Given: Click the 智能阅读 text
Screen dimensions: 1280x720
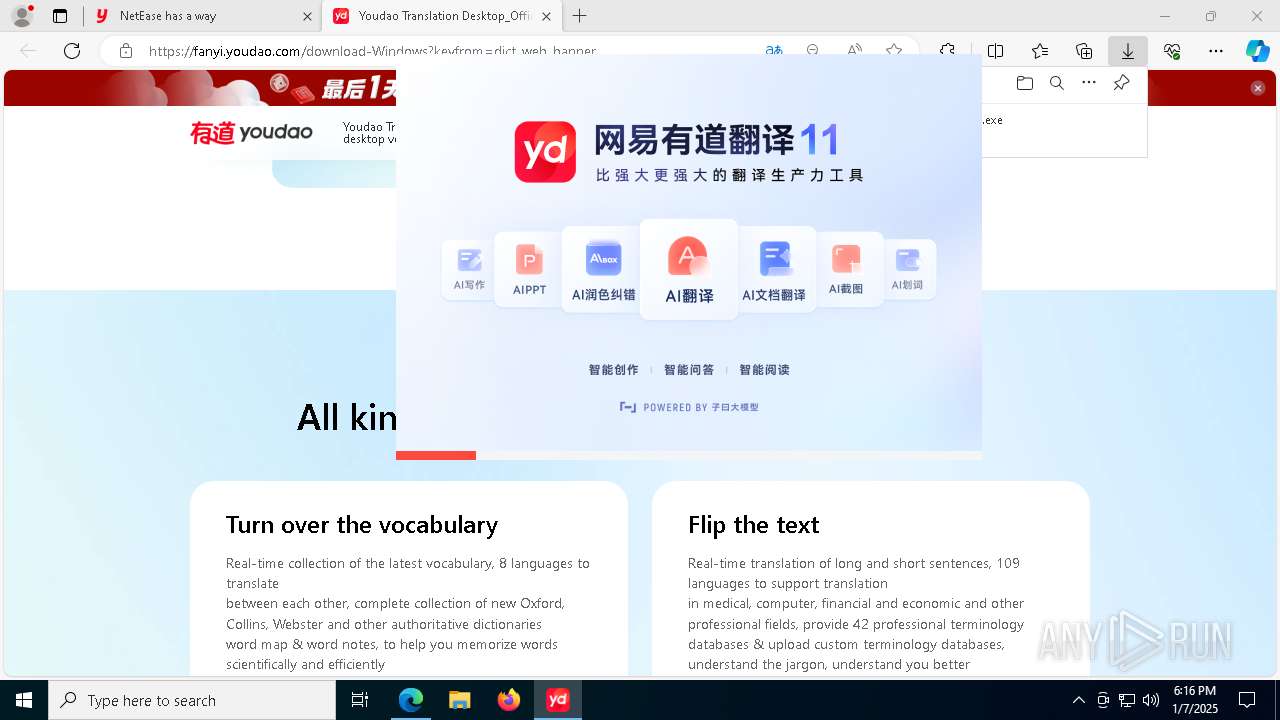Looking at the screenshot, I should click(x=764, y=370).
